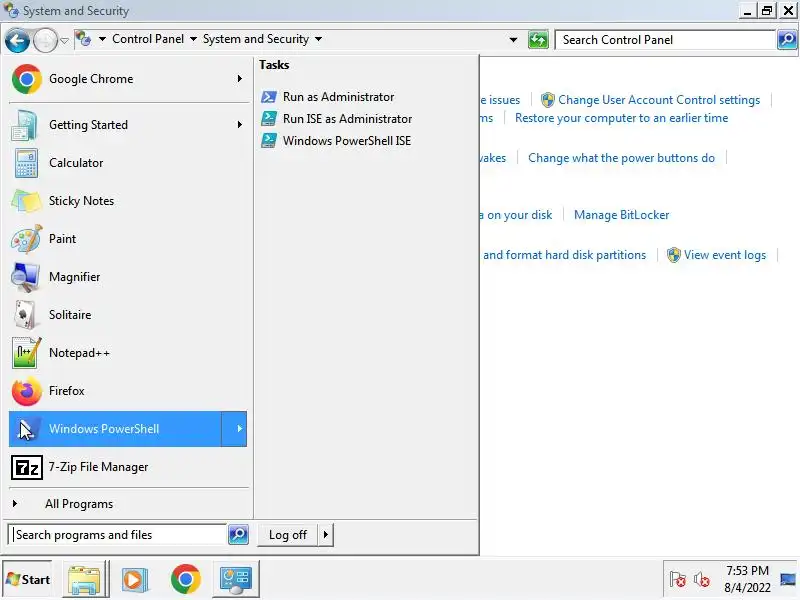Open the Magnifier icon
This screenshot has width=800, height=600.
click(26, 277)
